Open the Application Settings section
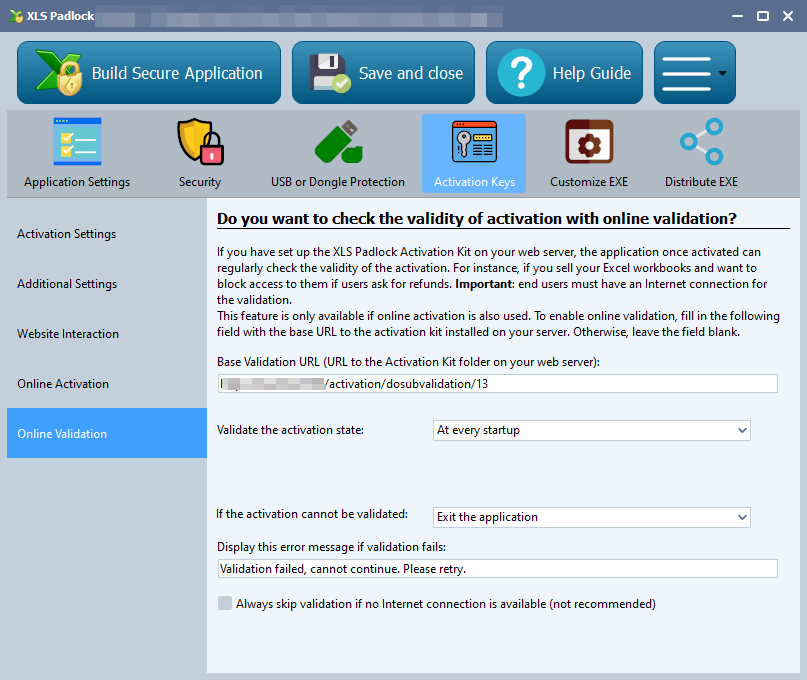This screenshot has width=807, height=680. coord(77,153)
